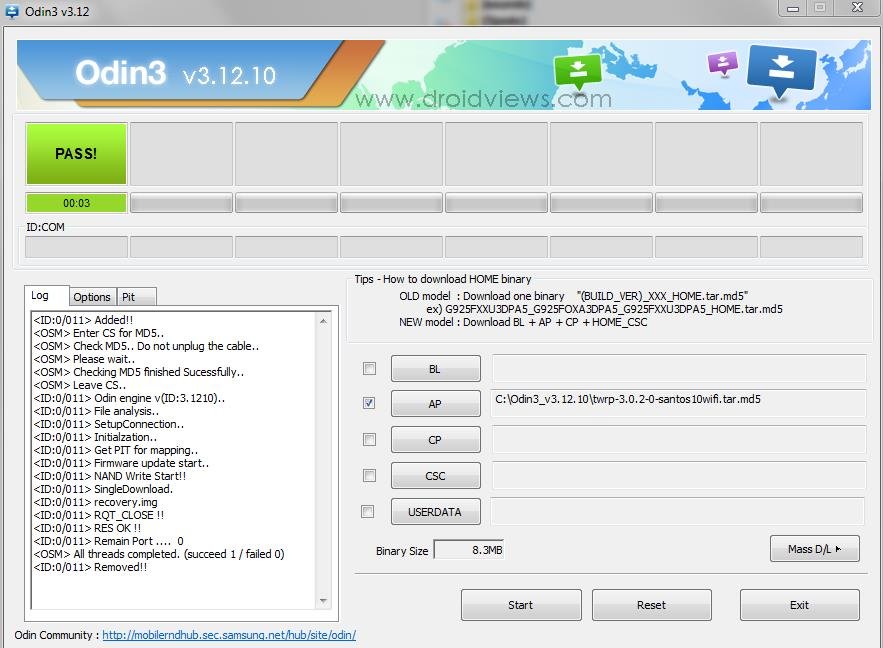Click the 'ID:COM' label
883x648 pixels.
(x=46, y=227)
